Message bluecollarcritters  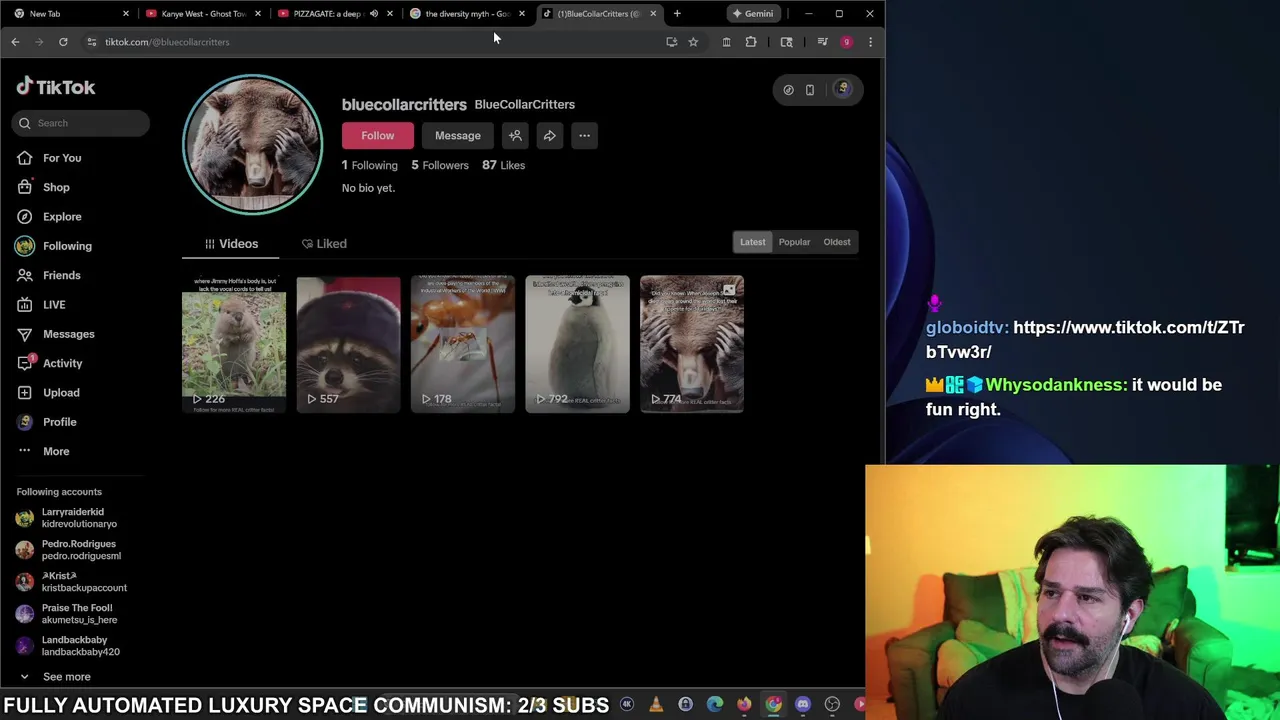(458, 135)
